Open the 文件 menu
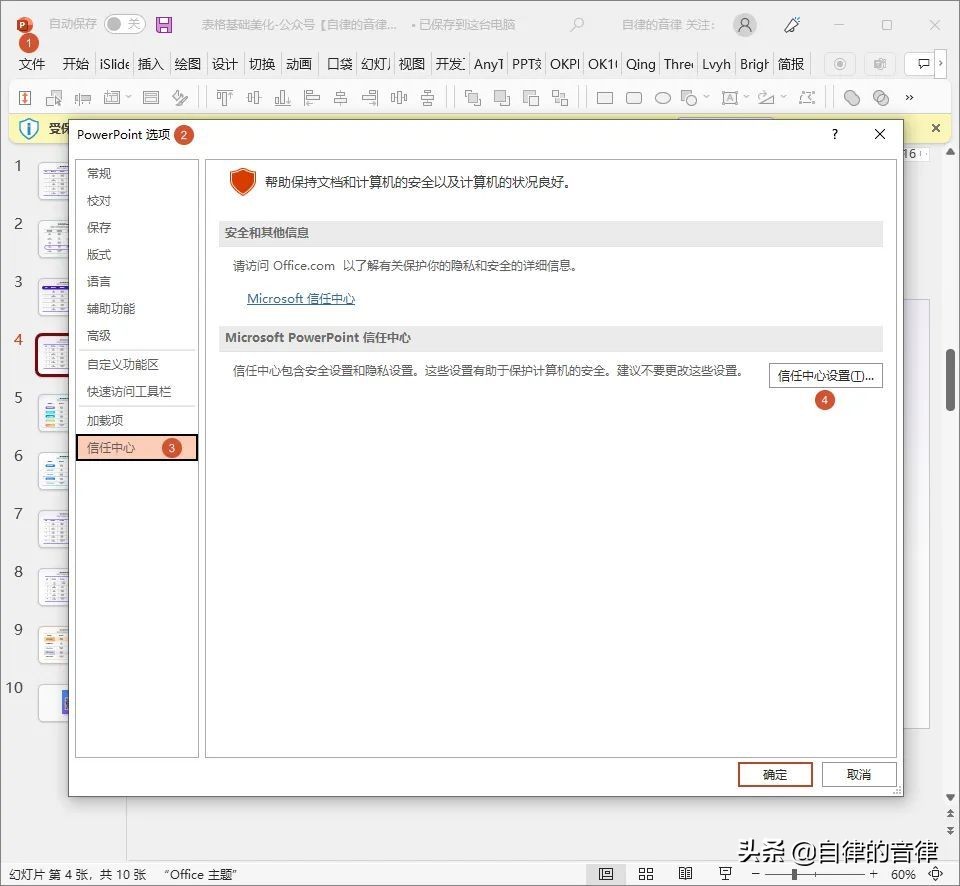 pos(32,64)
